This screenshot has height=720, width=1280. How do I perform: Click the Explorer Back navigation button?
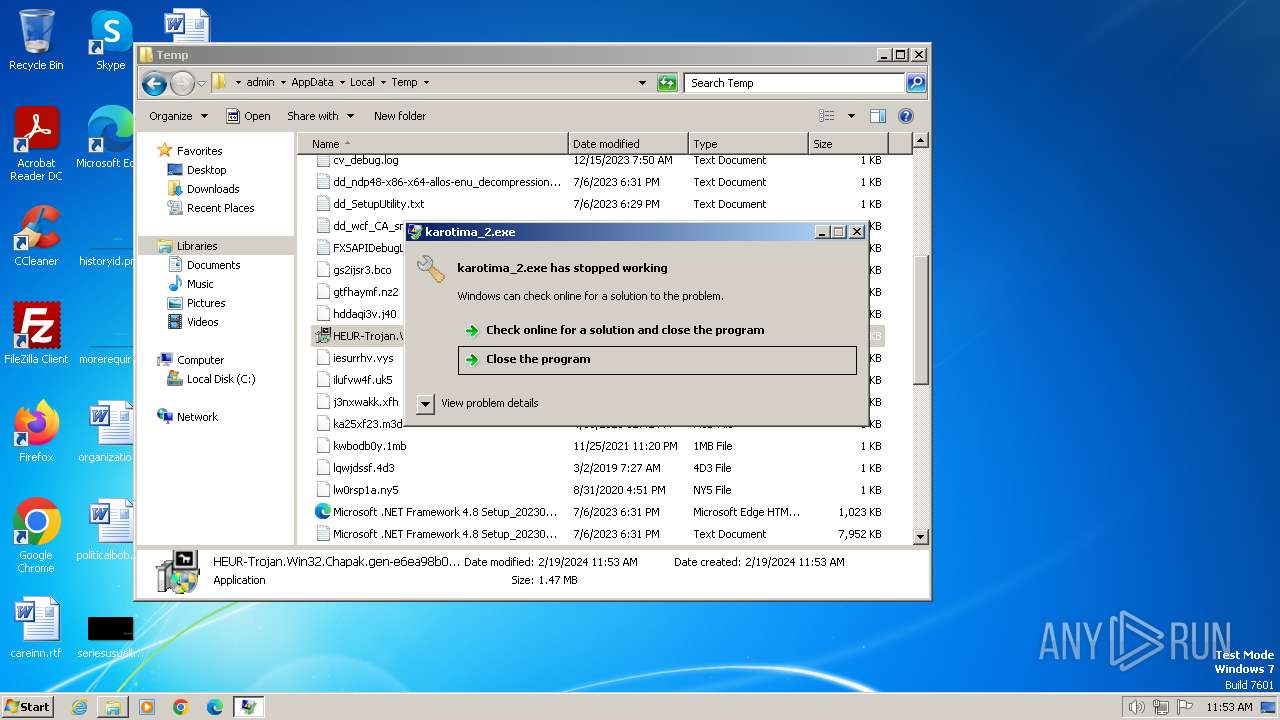[154, 83]
